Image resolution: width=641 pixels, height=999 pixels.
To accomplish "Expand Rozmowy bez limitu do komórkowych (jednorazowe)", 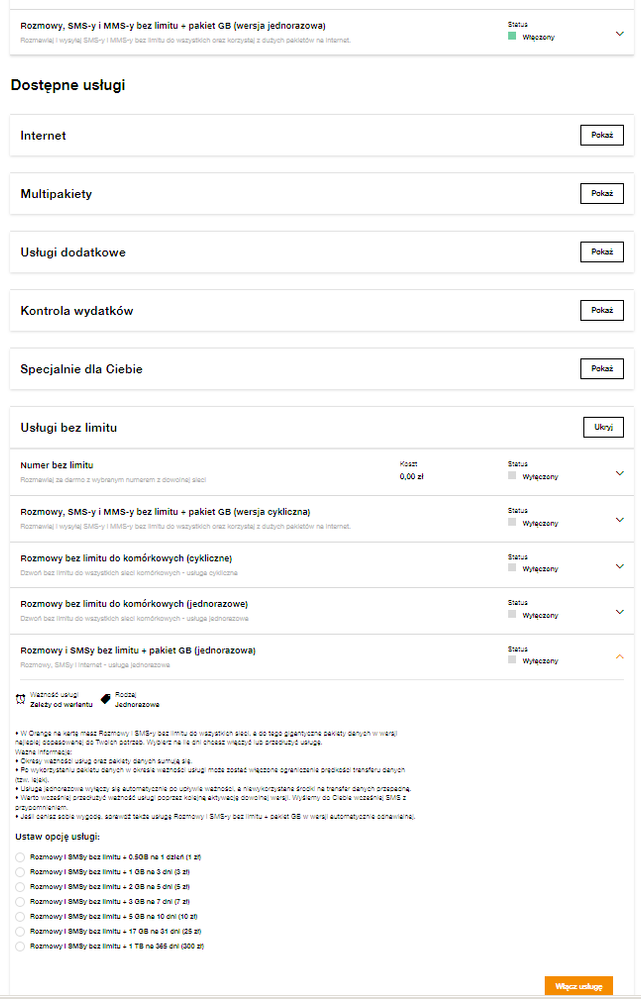I will point(620,611).
